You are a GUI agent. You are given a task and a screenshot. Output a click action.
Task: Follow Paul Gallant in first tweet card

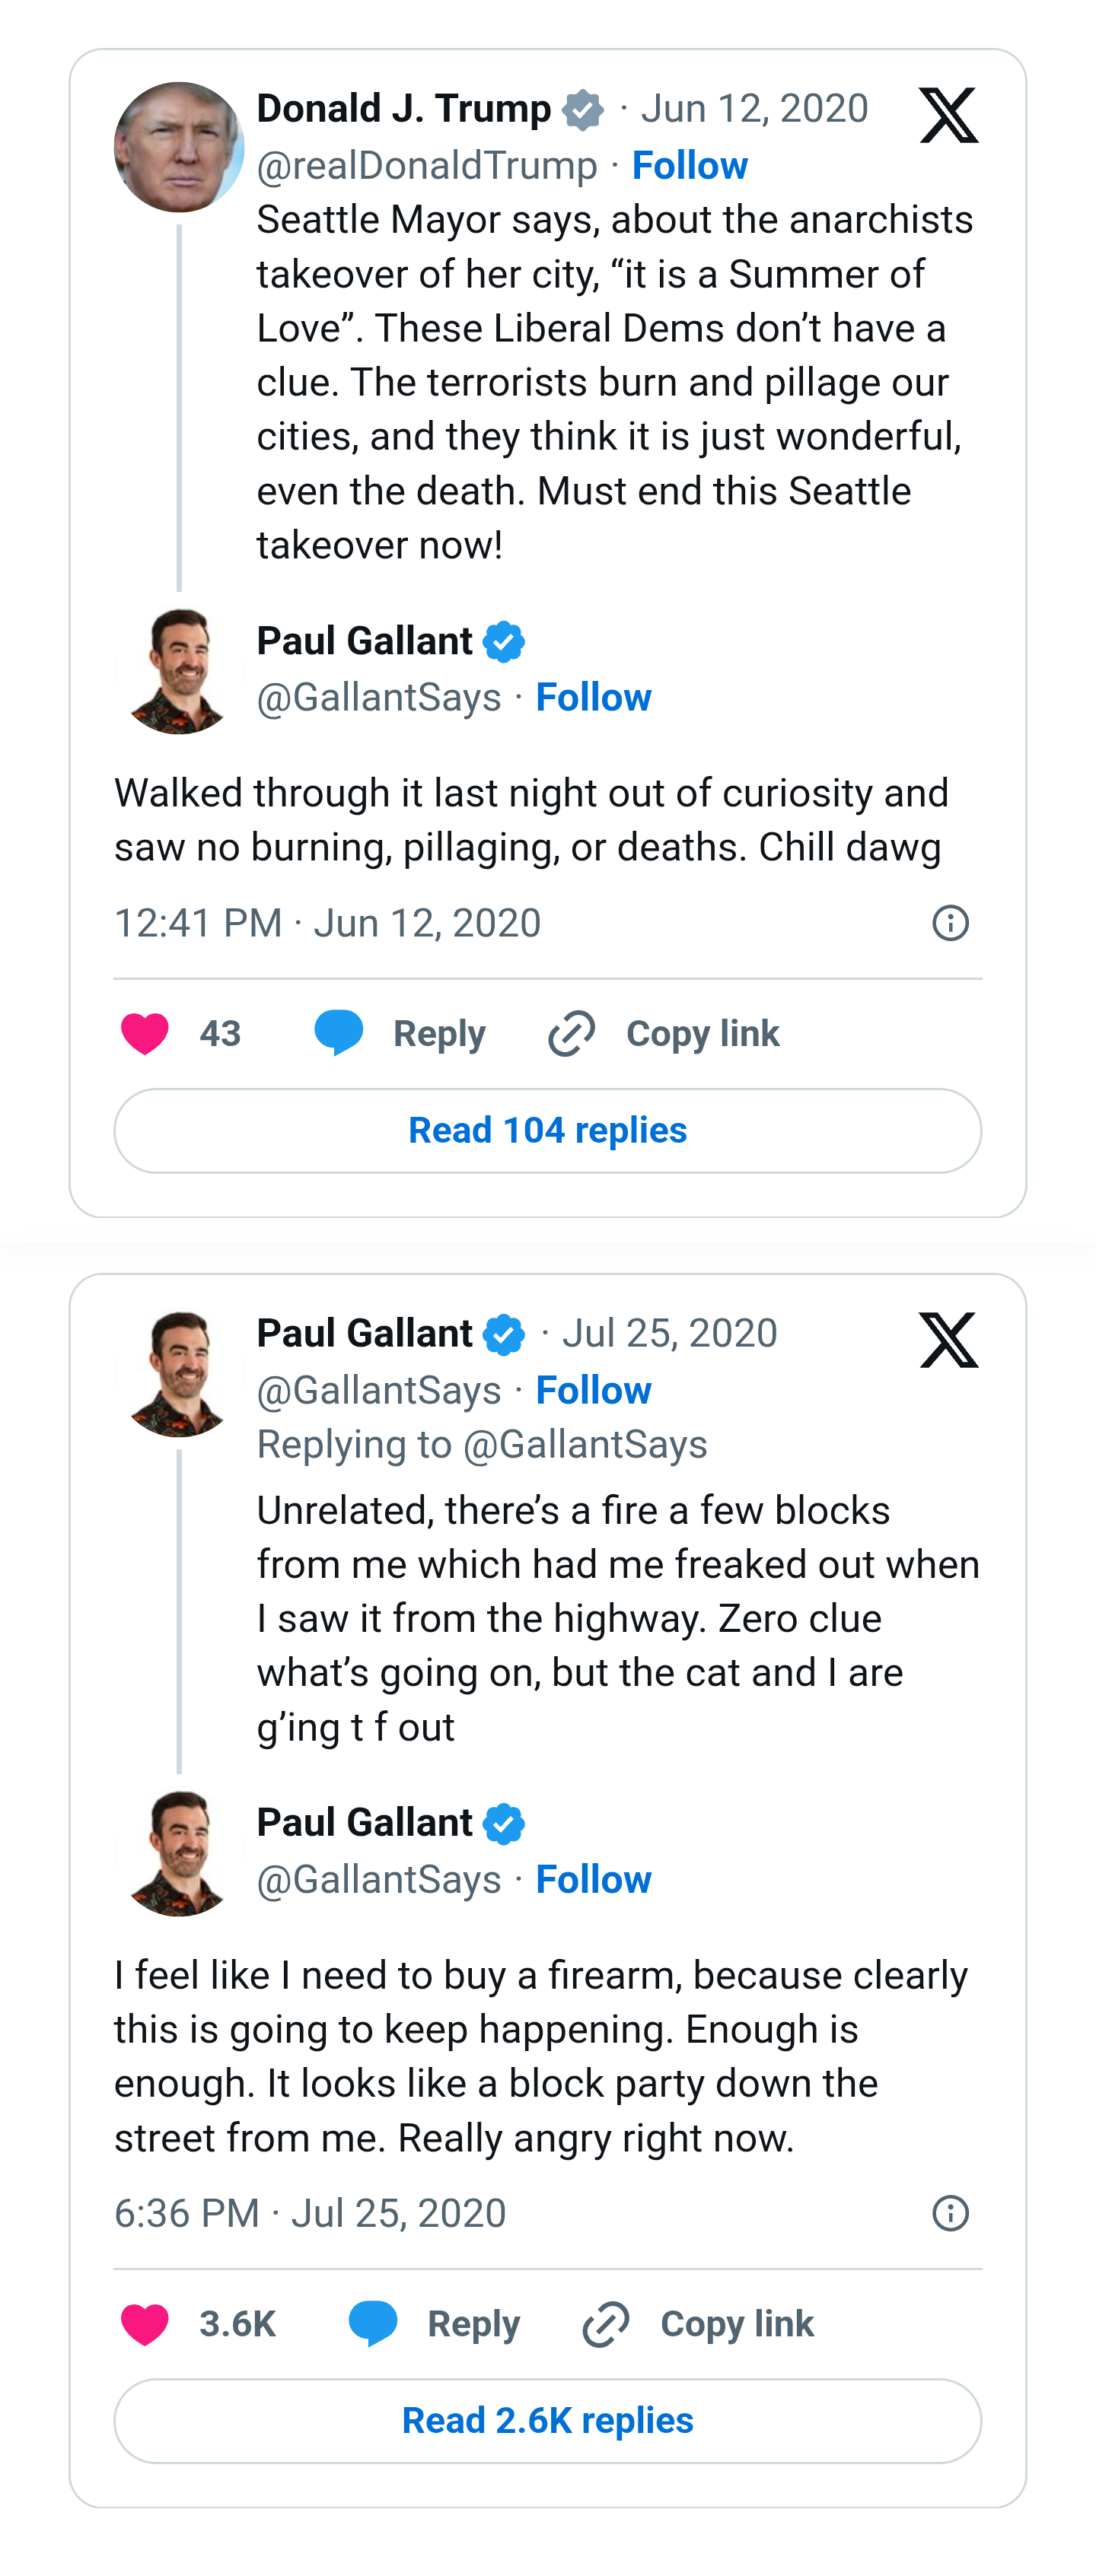(x=593, y=698)
